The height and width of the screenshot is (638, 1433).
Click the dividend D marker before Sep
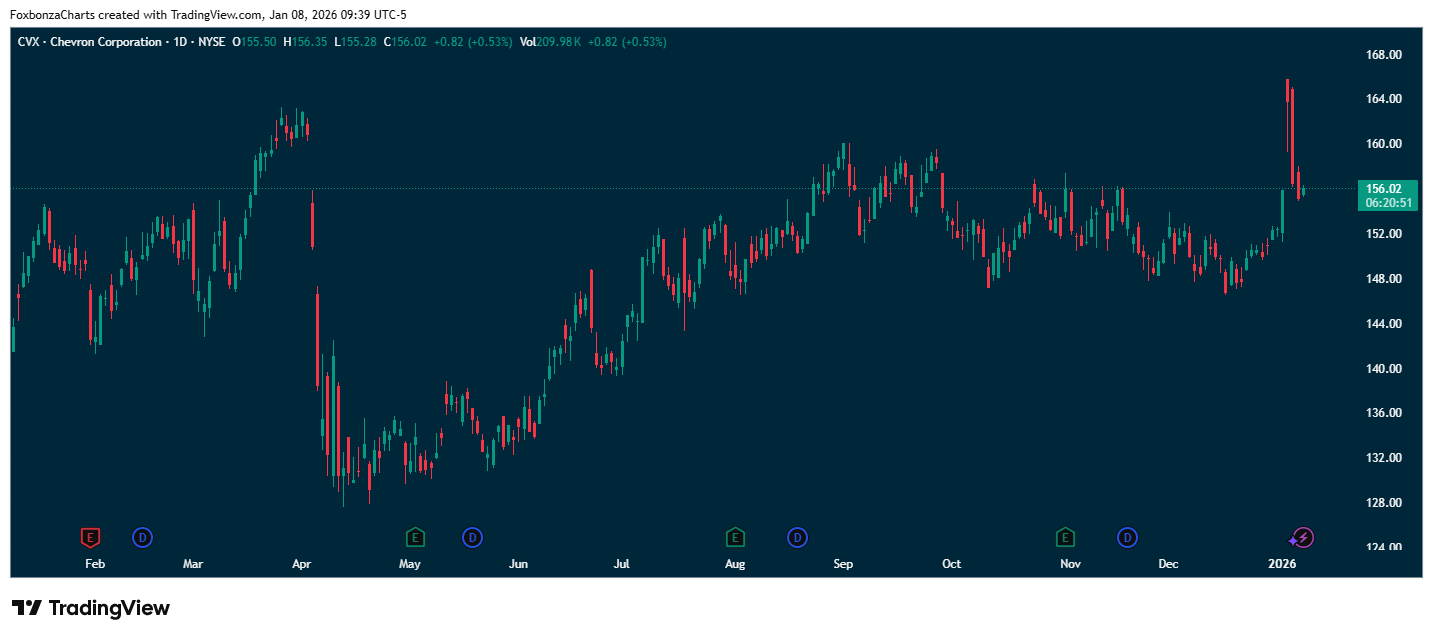pyautogui.click(x=797, y=538)
